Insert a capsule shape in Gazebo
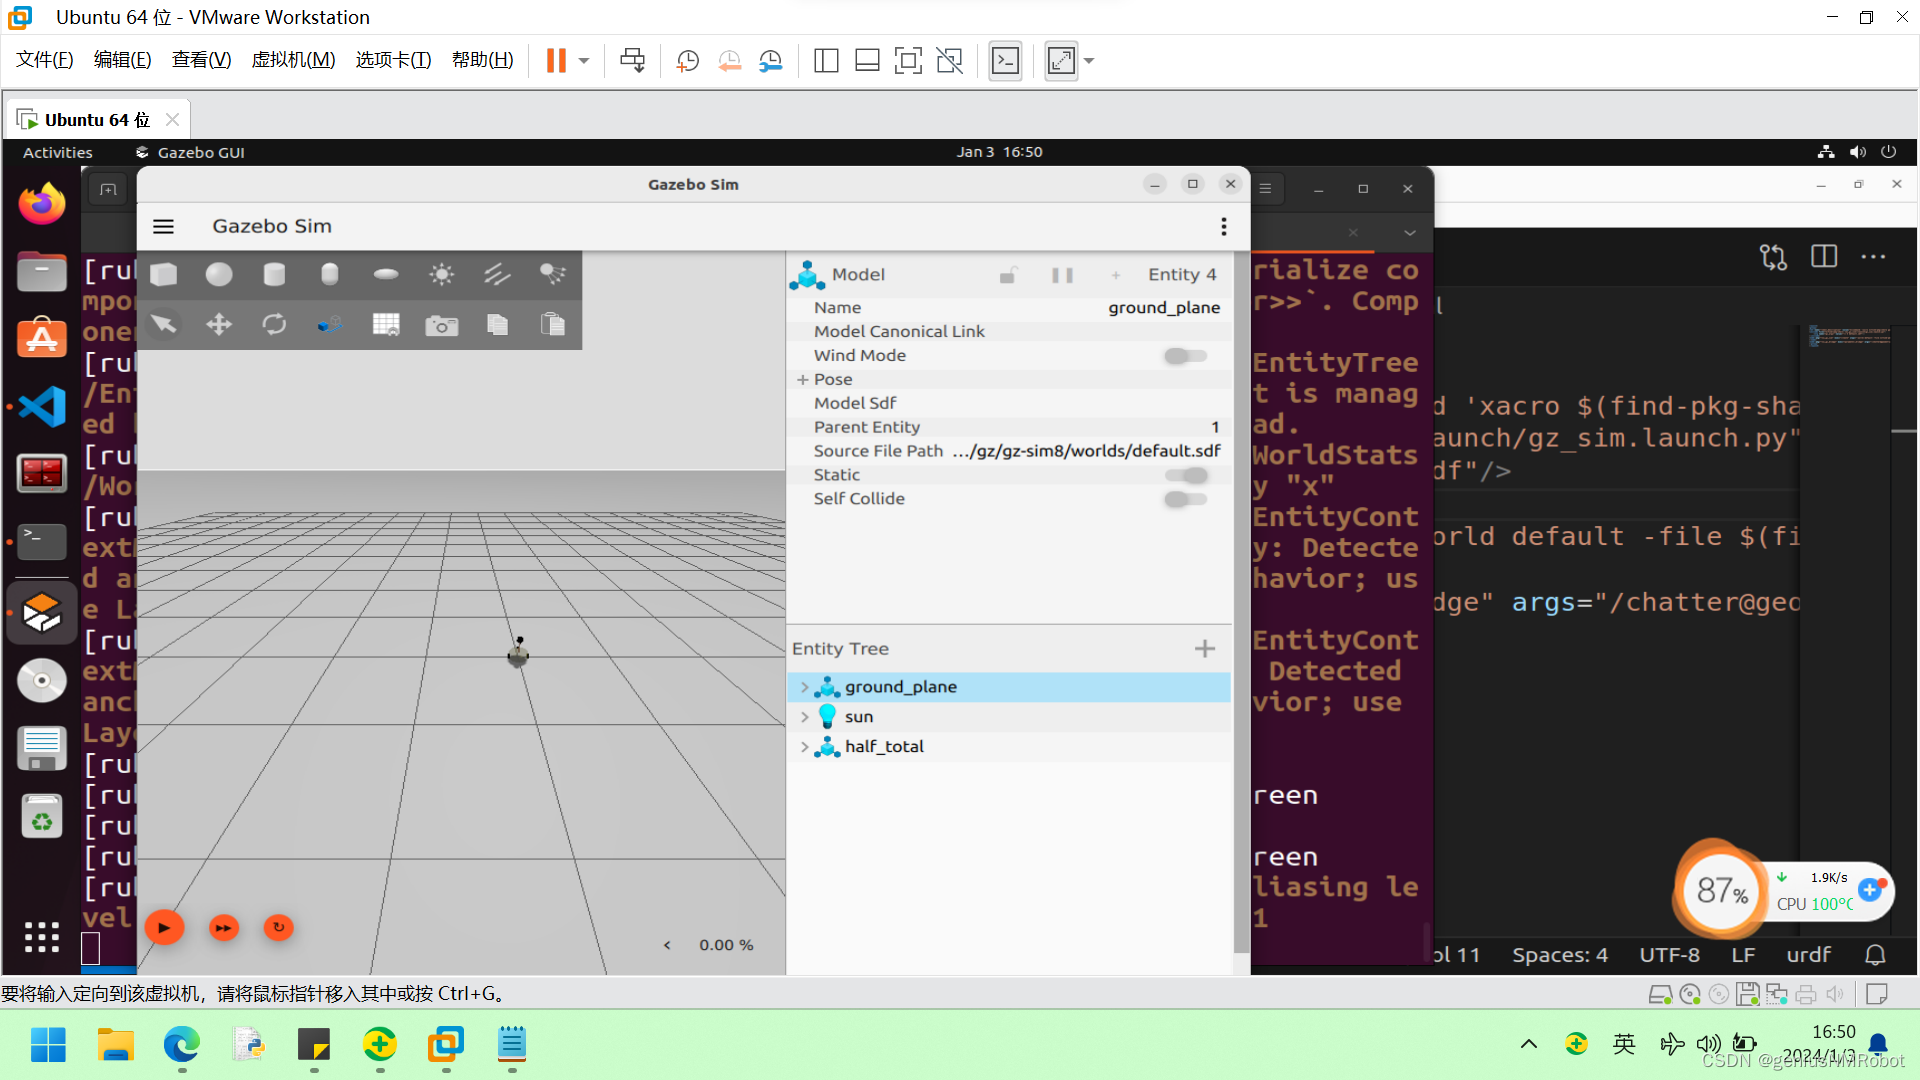The height and width of the screenshot is (1080, 1920). [330, 274]
